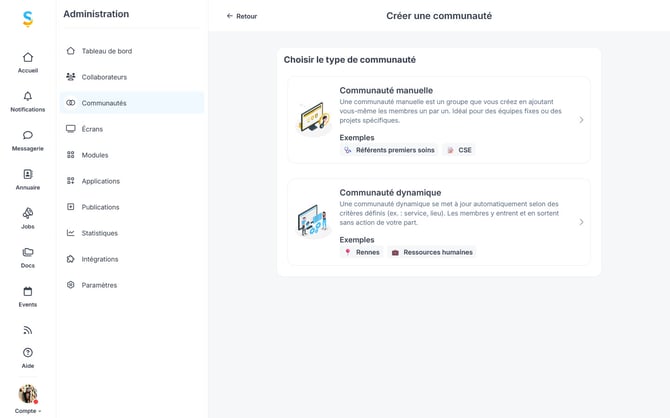670x418 pixels.
Task: Expand the Compte account menu
Action: (x=28, y=398)
